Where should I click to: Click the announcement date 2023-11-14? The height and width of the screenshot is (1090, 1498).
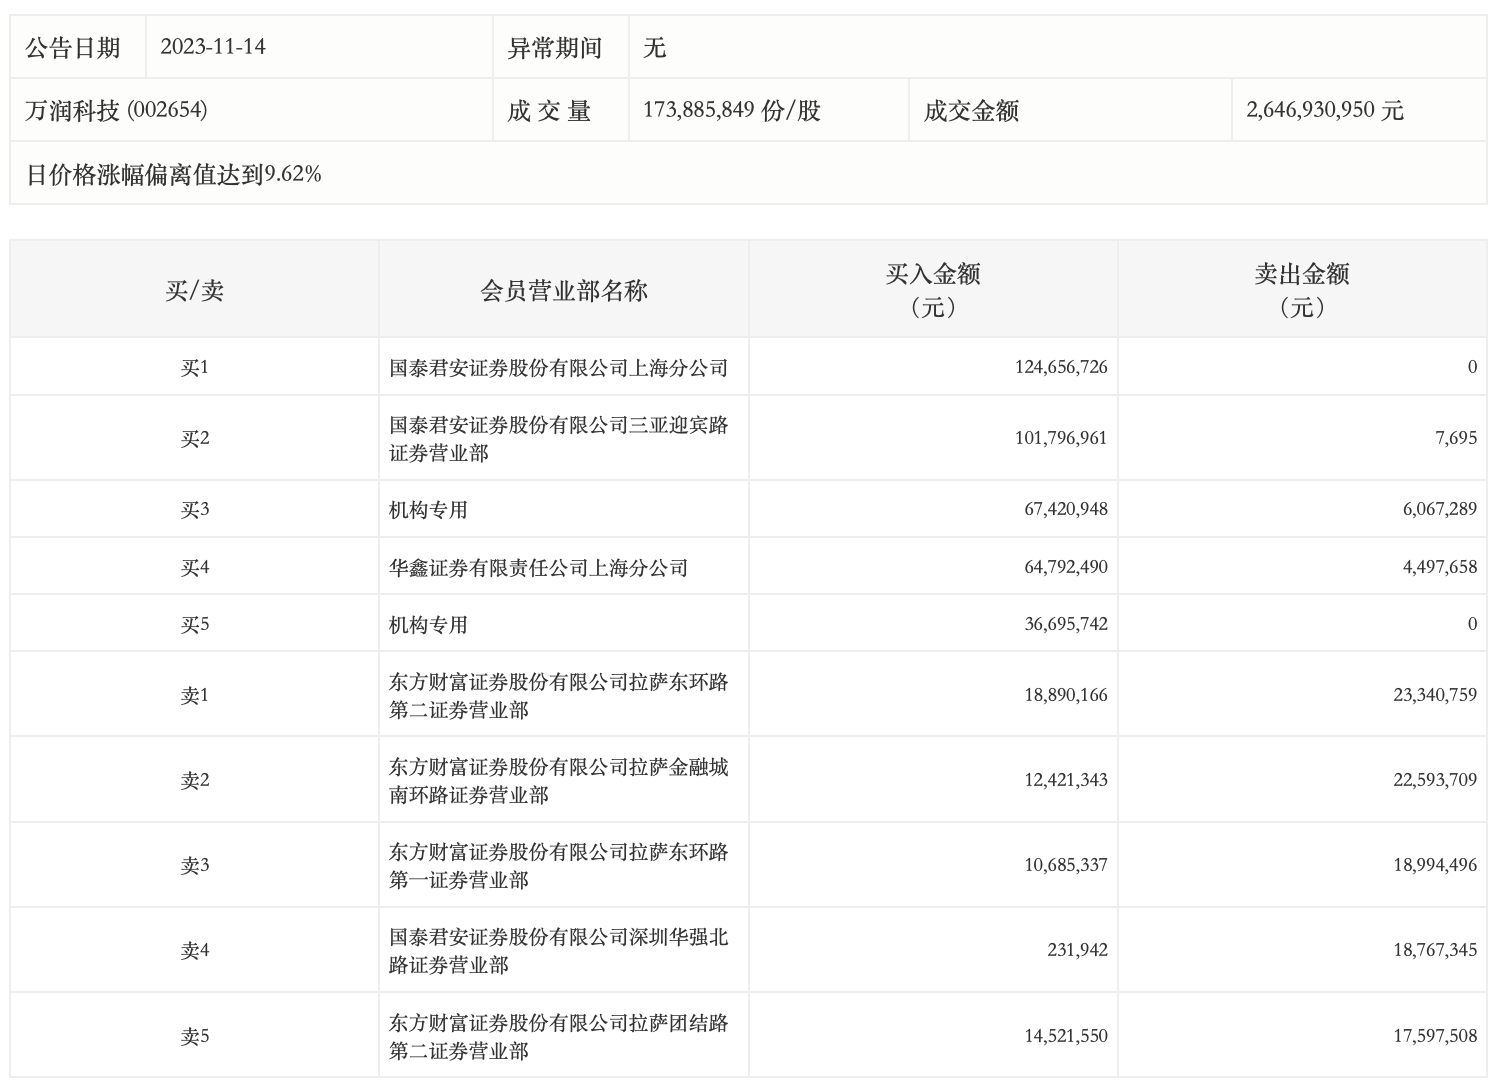coord(212,47)
